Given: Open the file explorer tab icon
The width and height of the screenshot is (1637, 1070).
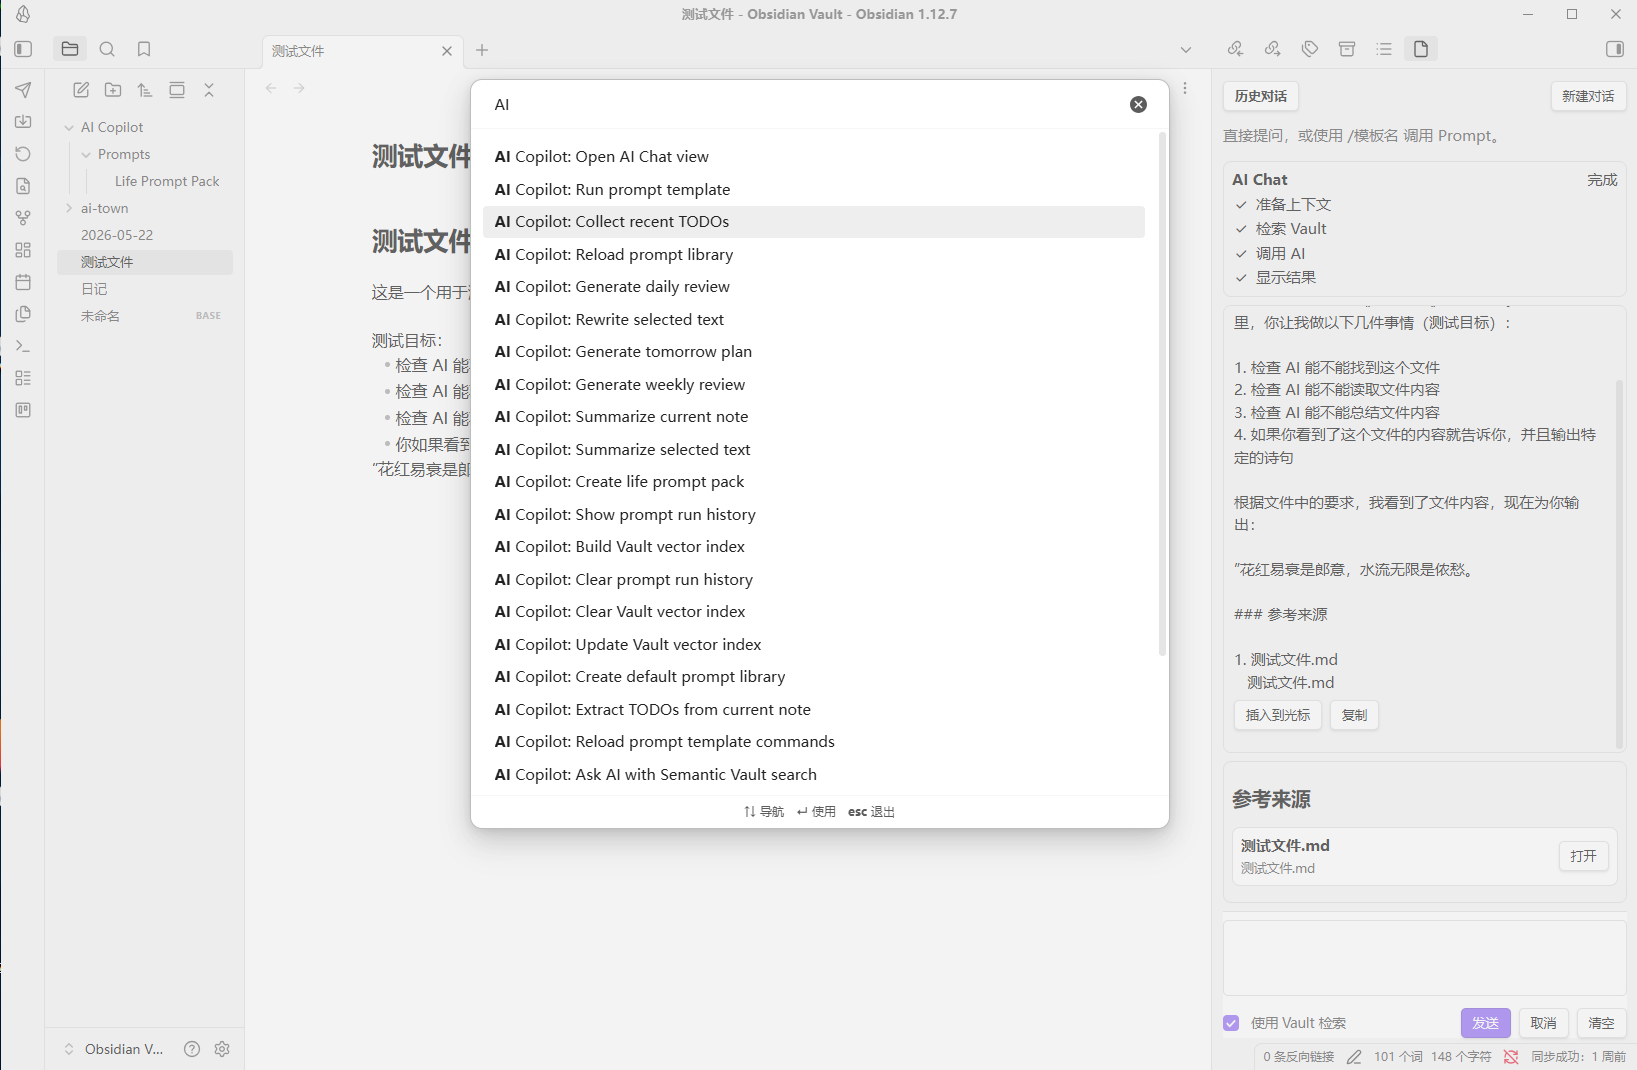Looking at the screenshot, I should [70, 49].
